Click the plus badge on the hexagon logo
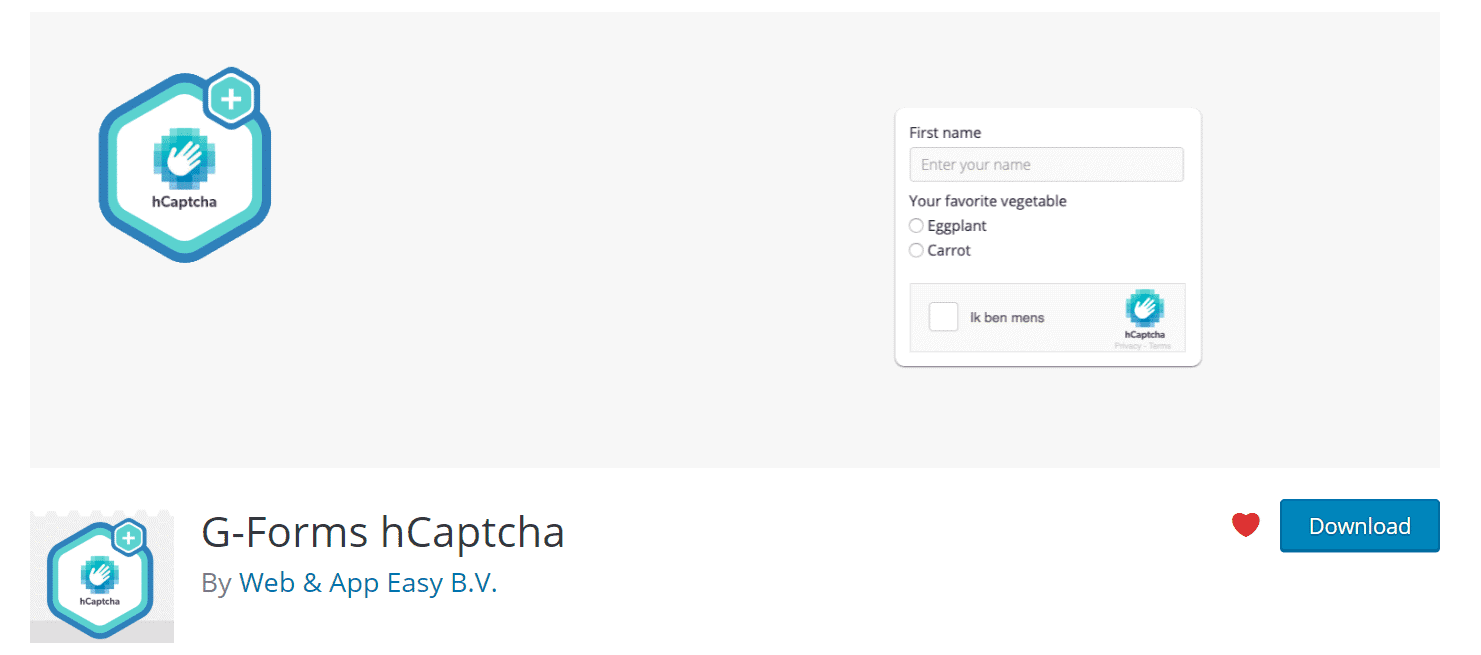The image size is (1481, 655). coord(231,96)
